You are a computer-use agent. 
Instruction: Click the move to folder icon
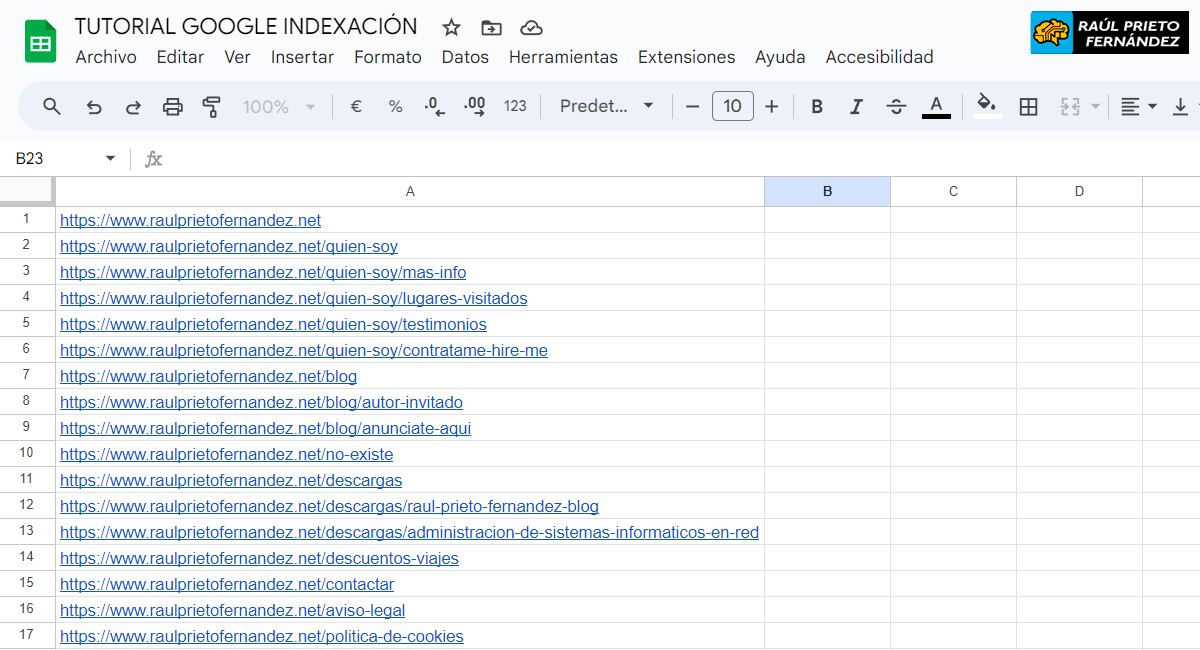point(491,27)
